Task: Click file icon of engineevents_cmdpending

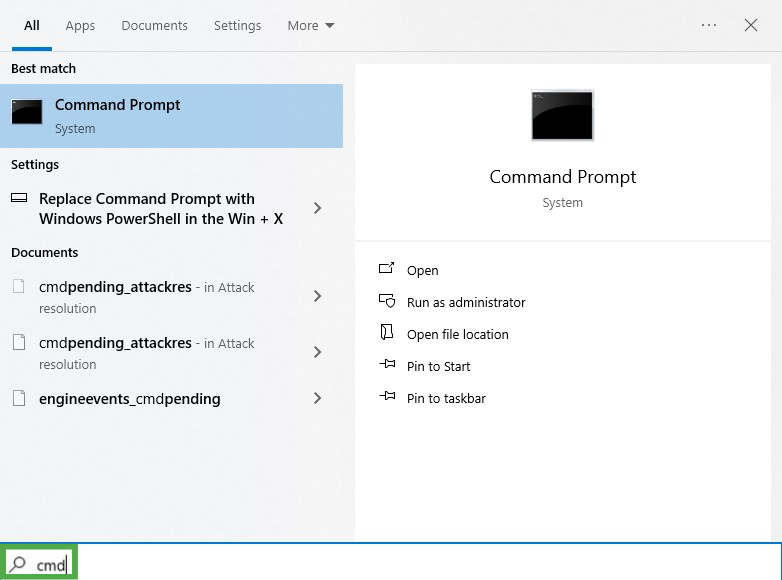Action: (19, 398)
